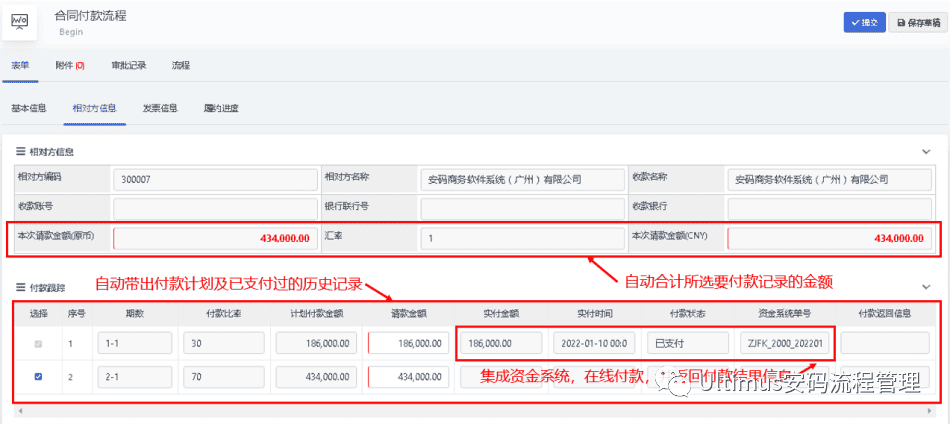Click the 保存草稿 save draft button
Image resolution: width=951 pixels, height=424 pixels.
(x=919, y=22)
